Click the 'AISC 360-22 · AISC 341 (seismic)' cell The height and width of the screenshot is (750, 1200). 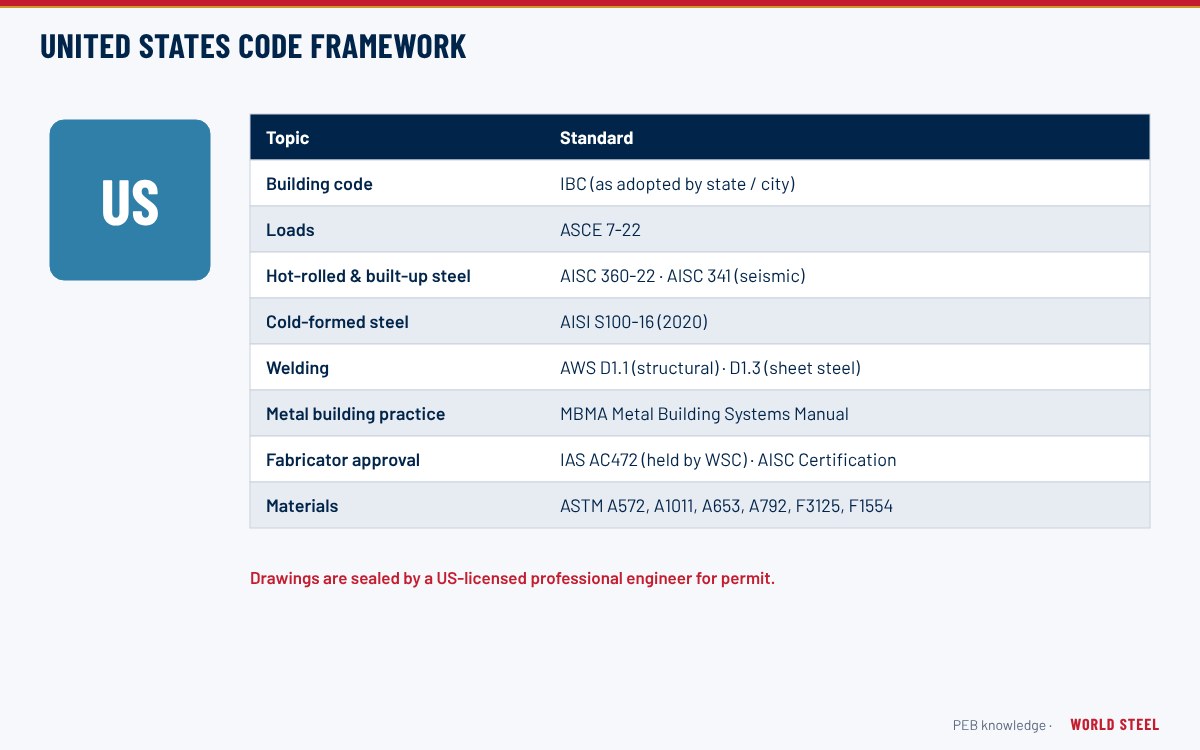point(682,276)
